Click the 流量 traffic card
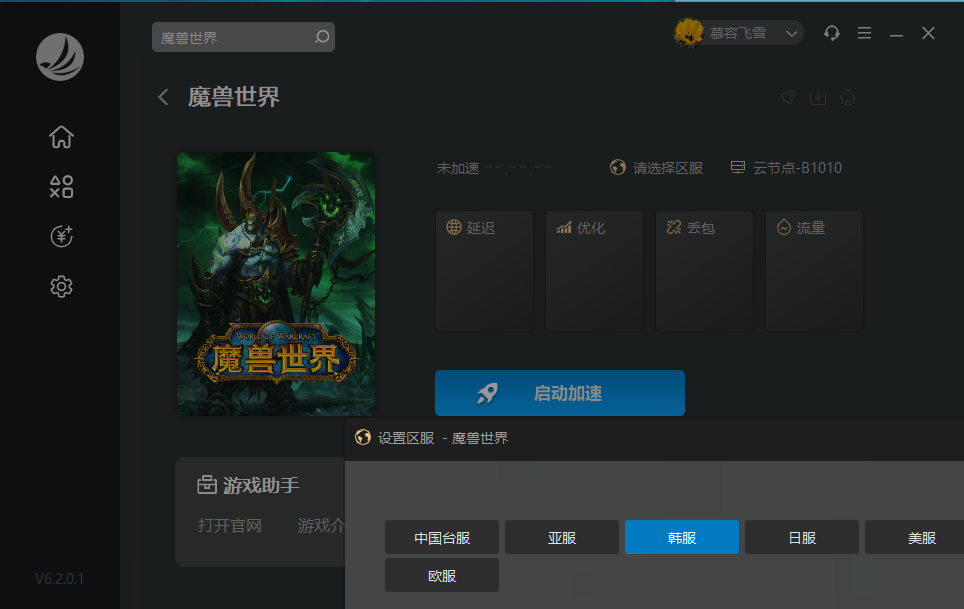The height and width of the screenshot is (609, 964). pos(815,271)
